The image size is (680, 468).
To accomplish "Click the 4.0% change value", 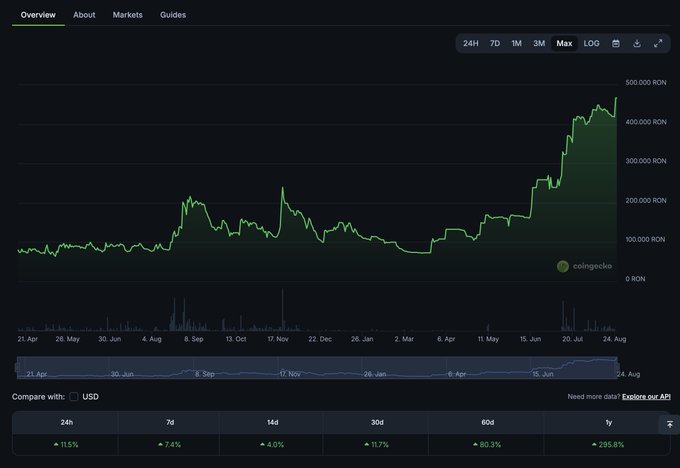I will click(x=272, y=445).
